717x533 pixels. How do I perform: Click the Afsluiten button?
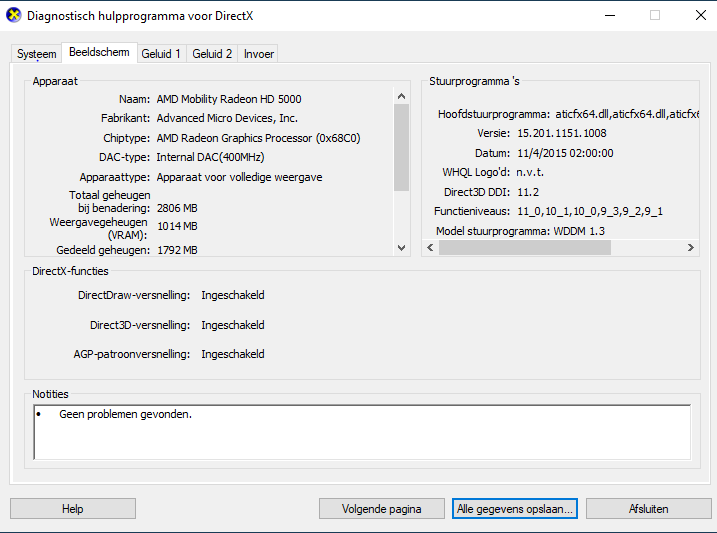[648, 509]
